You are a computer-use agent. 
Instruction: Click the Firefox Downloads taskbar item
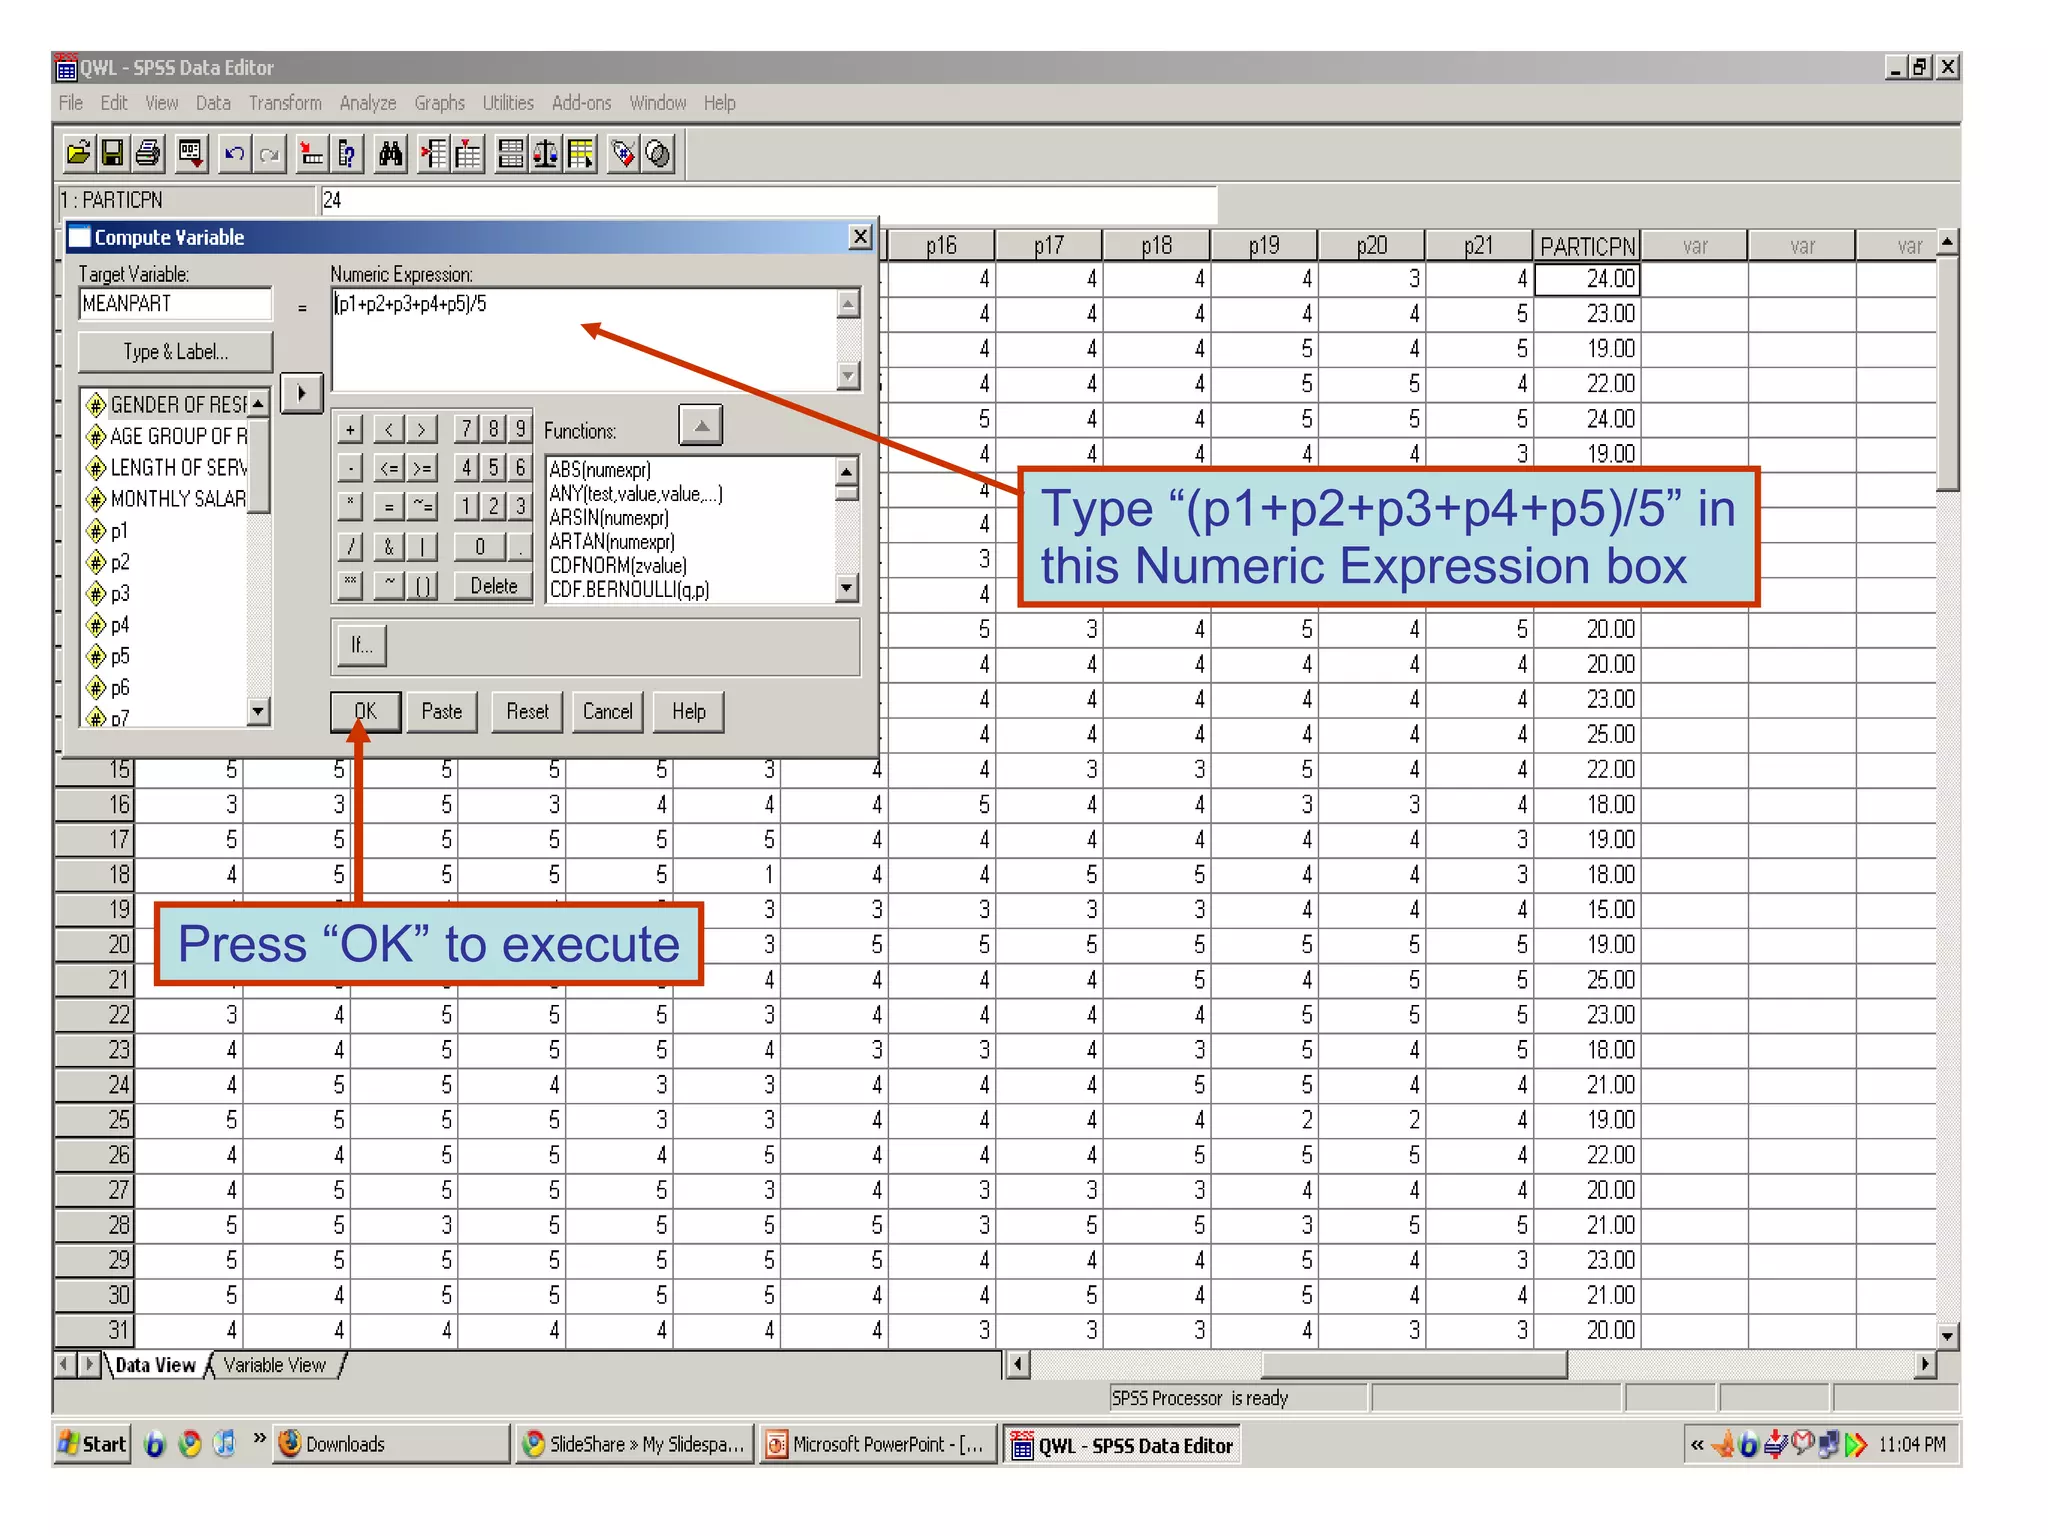(392, 1444)
